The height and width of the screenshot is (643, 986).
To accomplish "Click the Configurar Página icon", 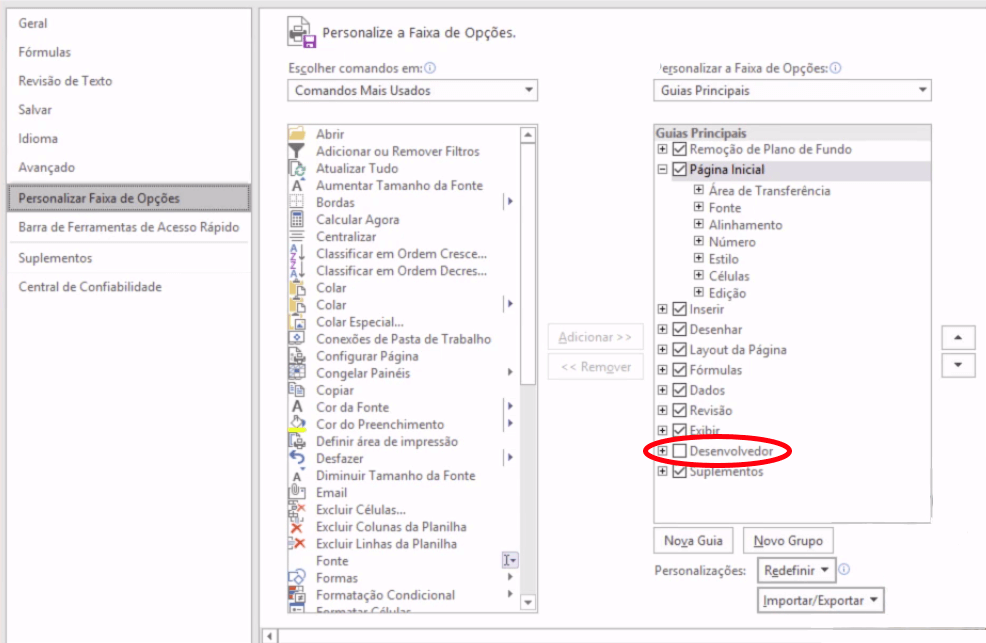I will [297, 356].
